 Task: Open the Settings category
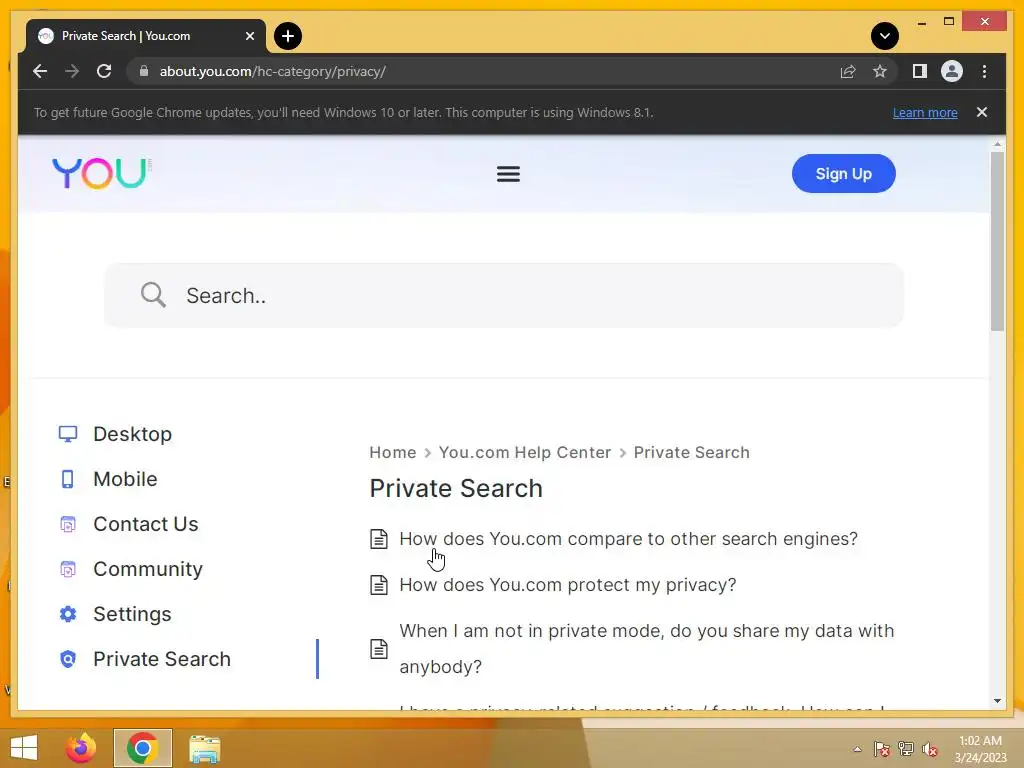(132, 615)
